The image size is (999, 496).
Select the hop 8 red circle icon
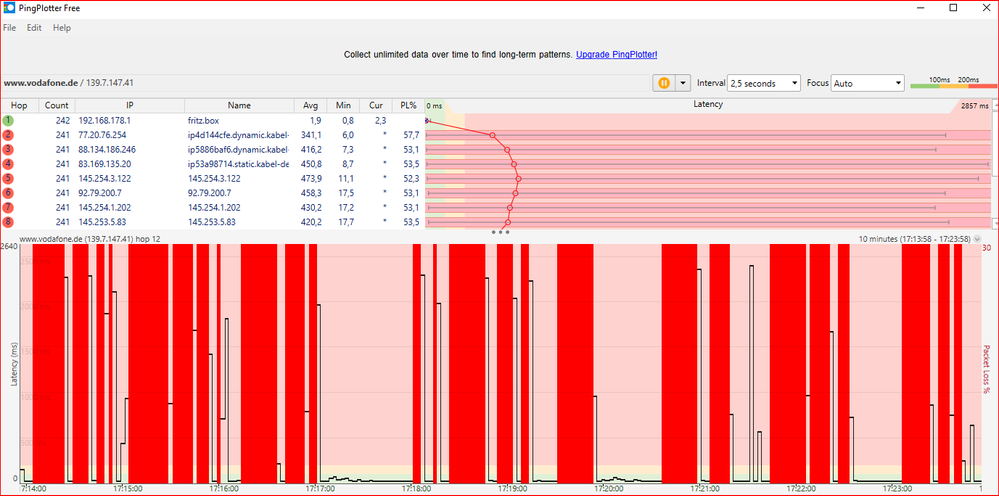pos(8,222)
